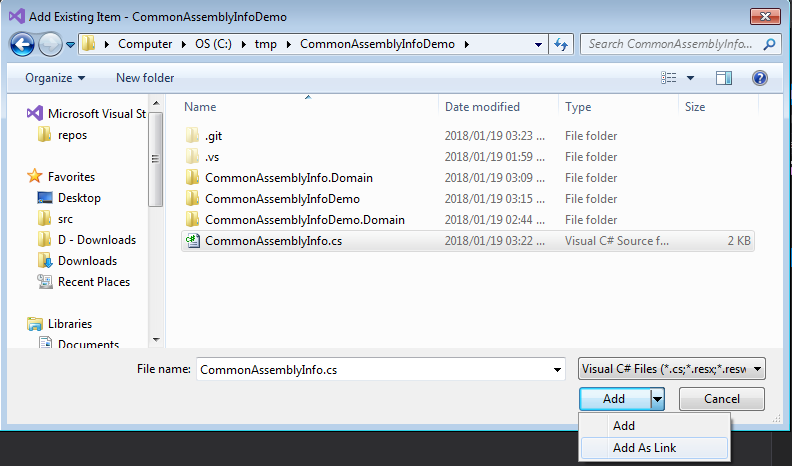Image resolution: width=792 pixels, height=466 pixels.
Task: Click the search magnifier icon
Action: tap(769, 44)
